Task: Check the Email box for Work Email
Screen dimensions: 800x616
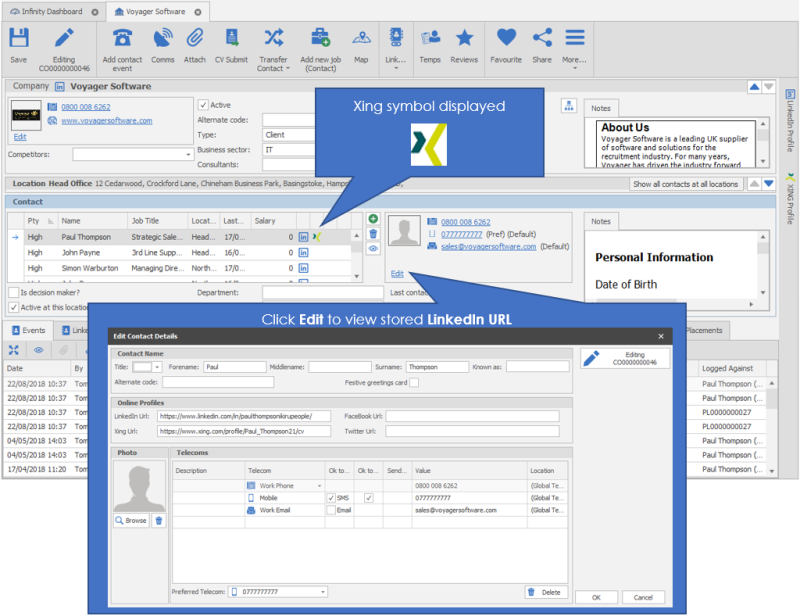Action: (x=331, y=510)
